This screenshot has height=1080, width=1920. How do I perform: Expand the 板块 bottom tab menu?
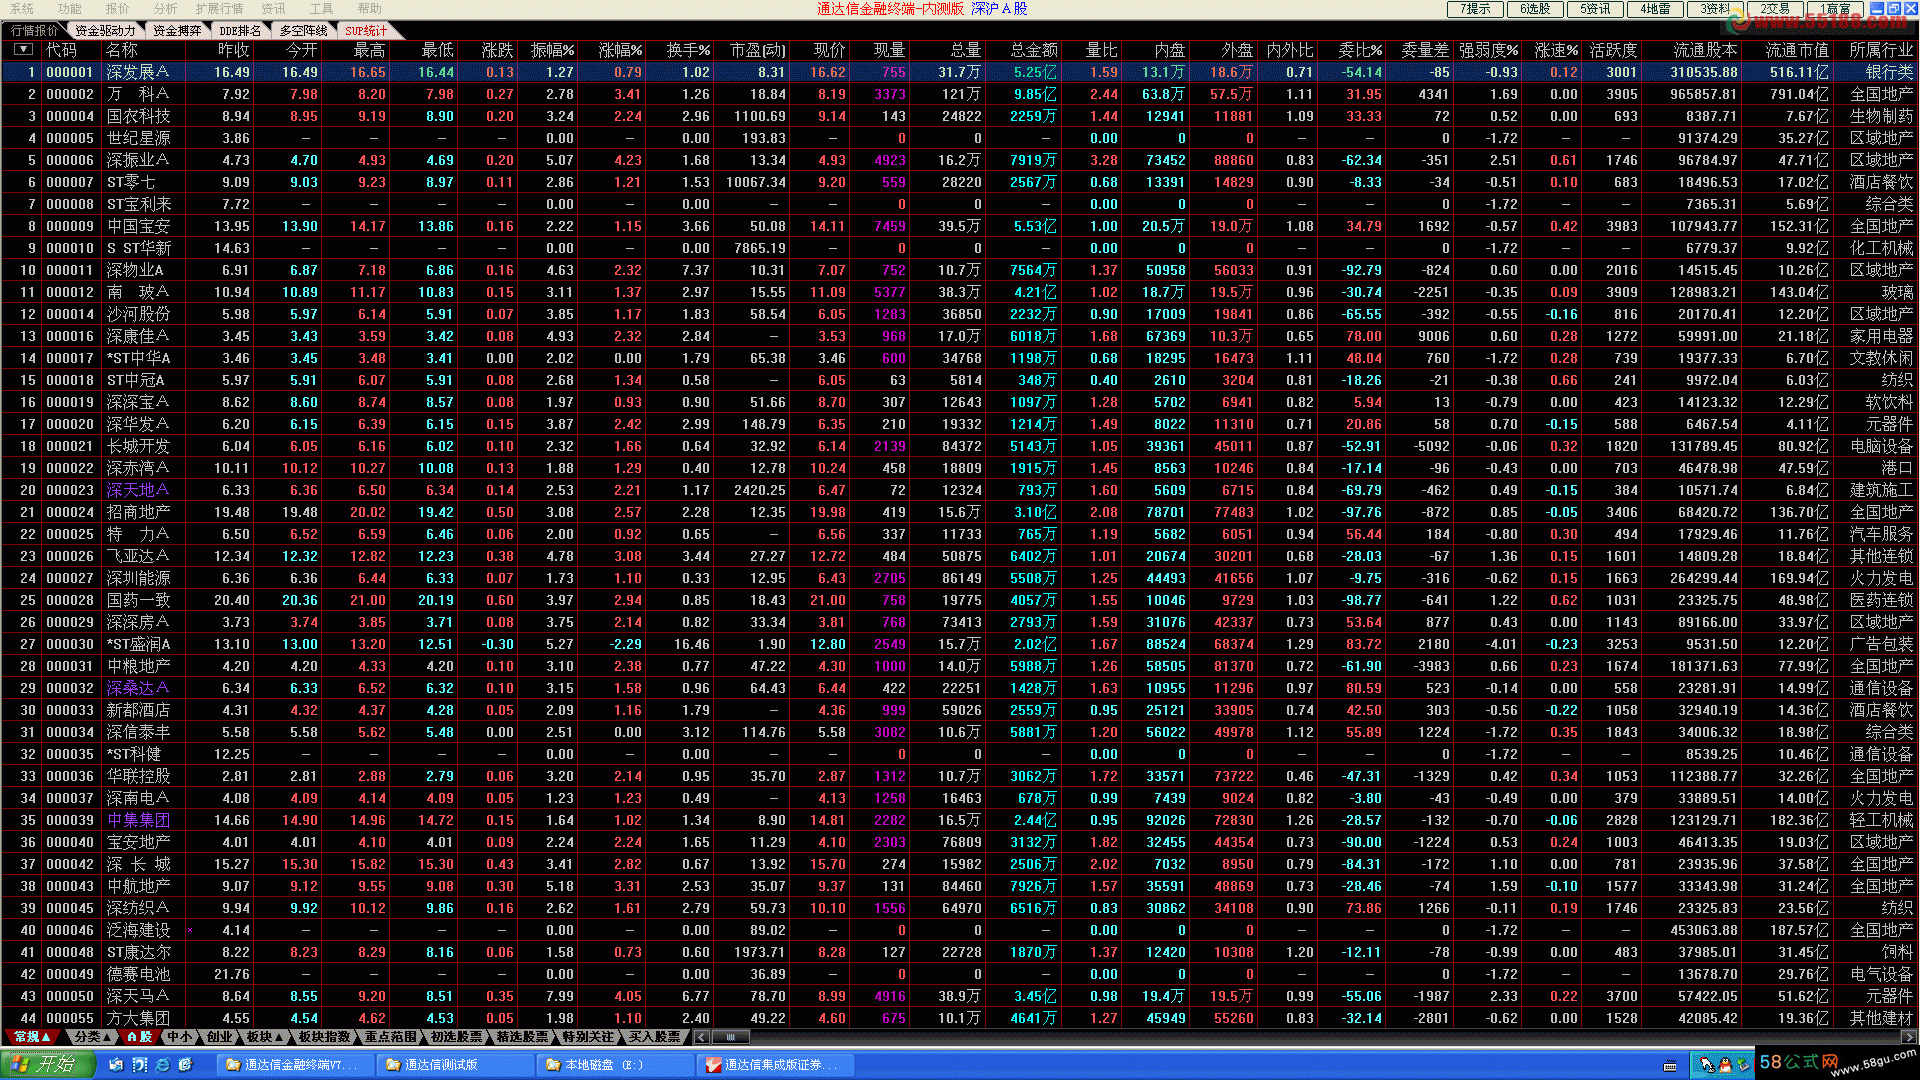point(265,1037)
